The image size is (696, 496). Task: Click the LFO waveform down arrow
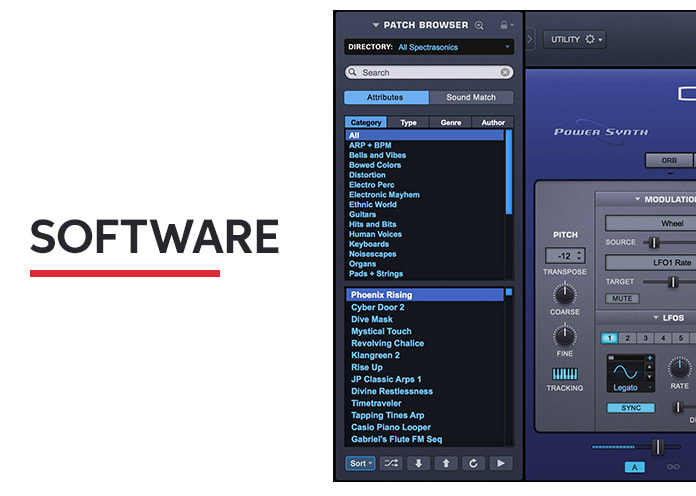tap(649, 377)
